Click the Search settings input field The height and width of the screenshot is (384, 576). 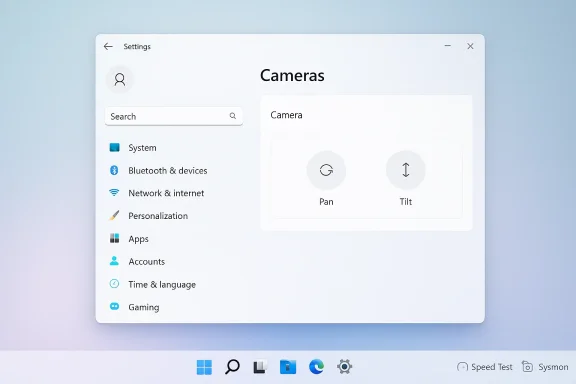click(174, 116)
